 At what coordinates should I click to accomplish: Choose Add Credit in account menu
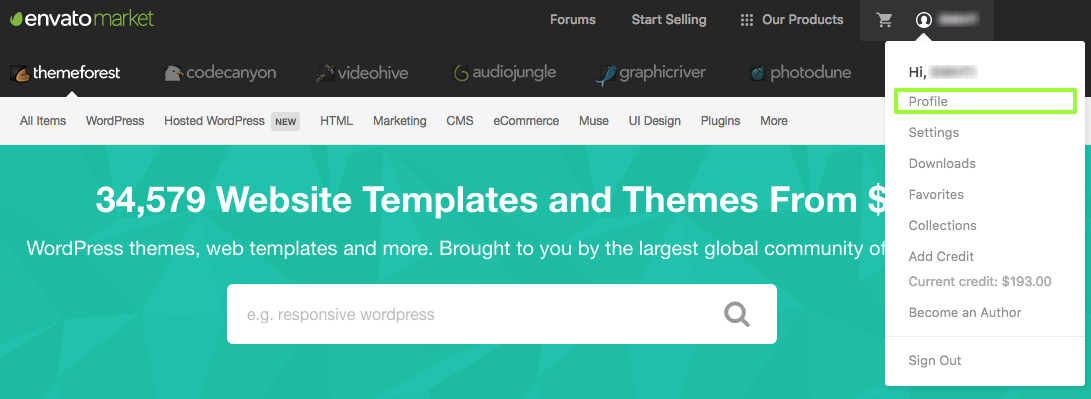pos(941,257)
